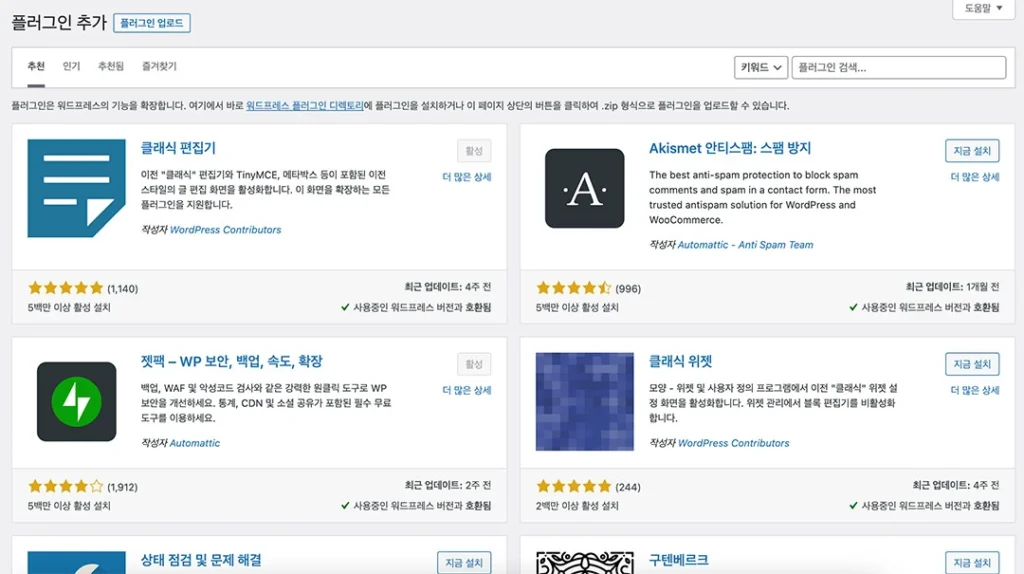Open WordPress Contributors link under 클래식 위젯
Viewport: 1024px width, 574px height.
point(733,443)
